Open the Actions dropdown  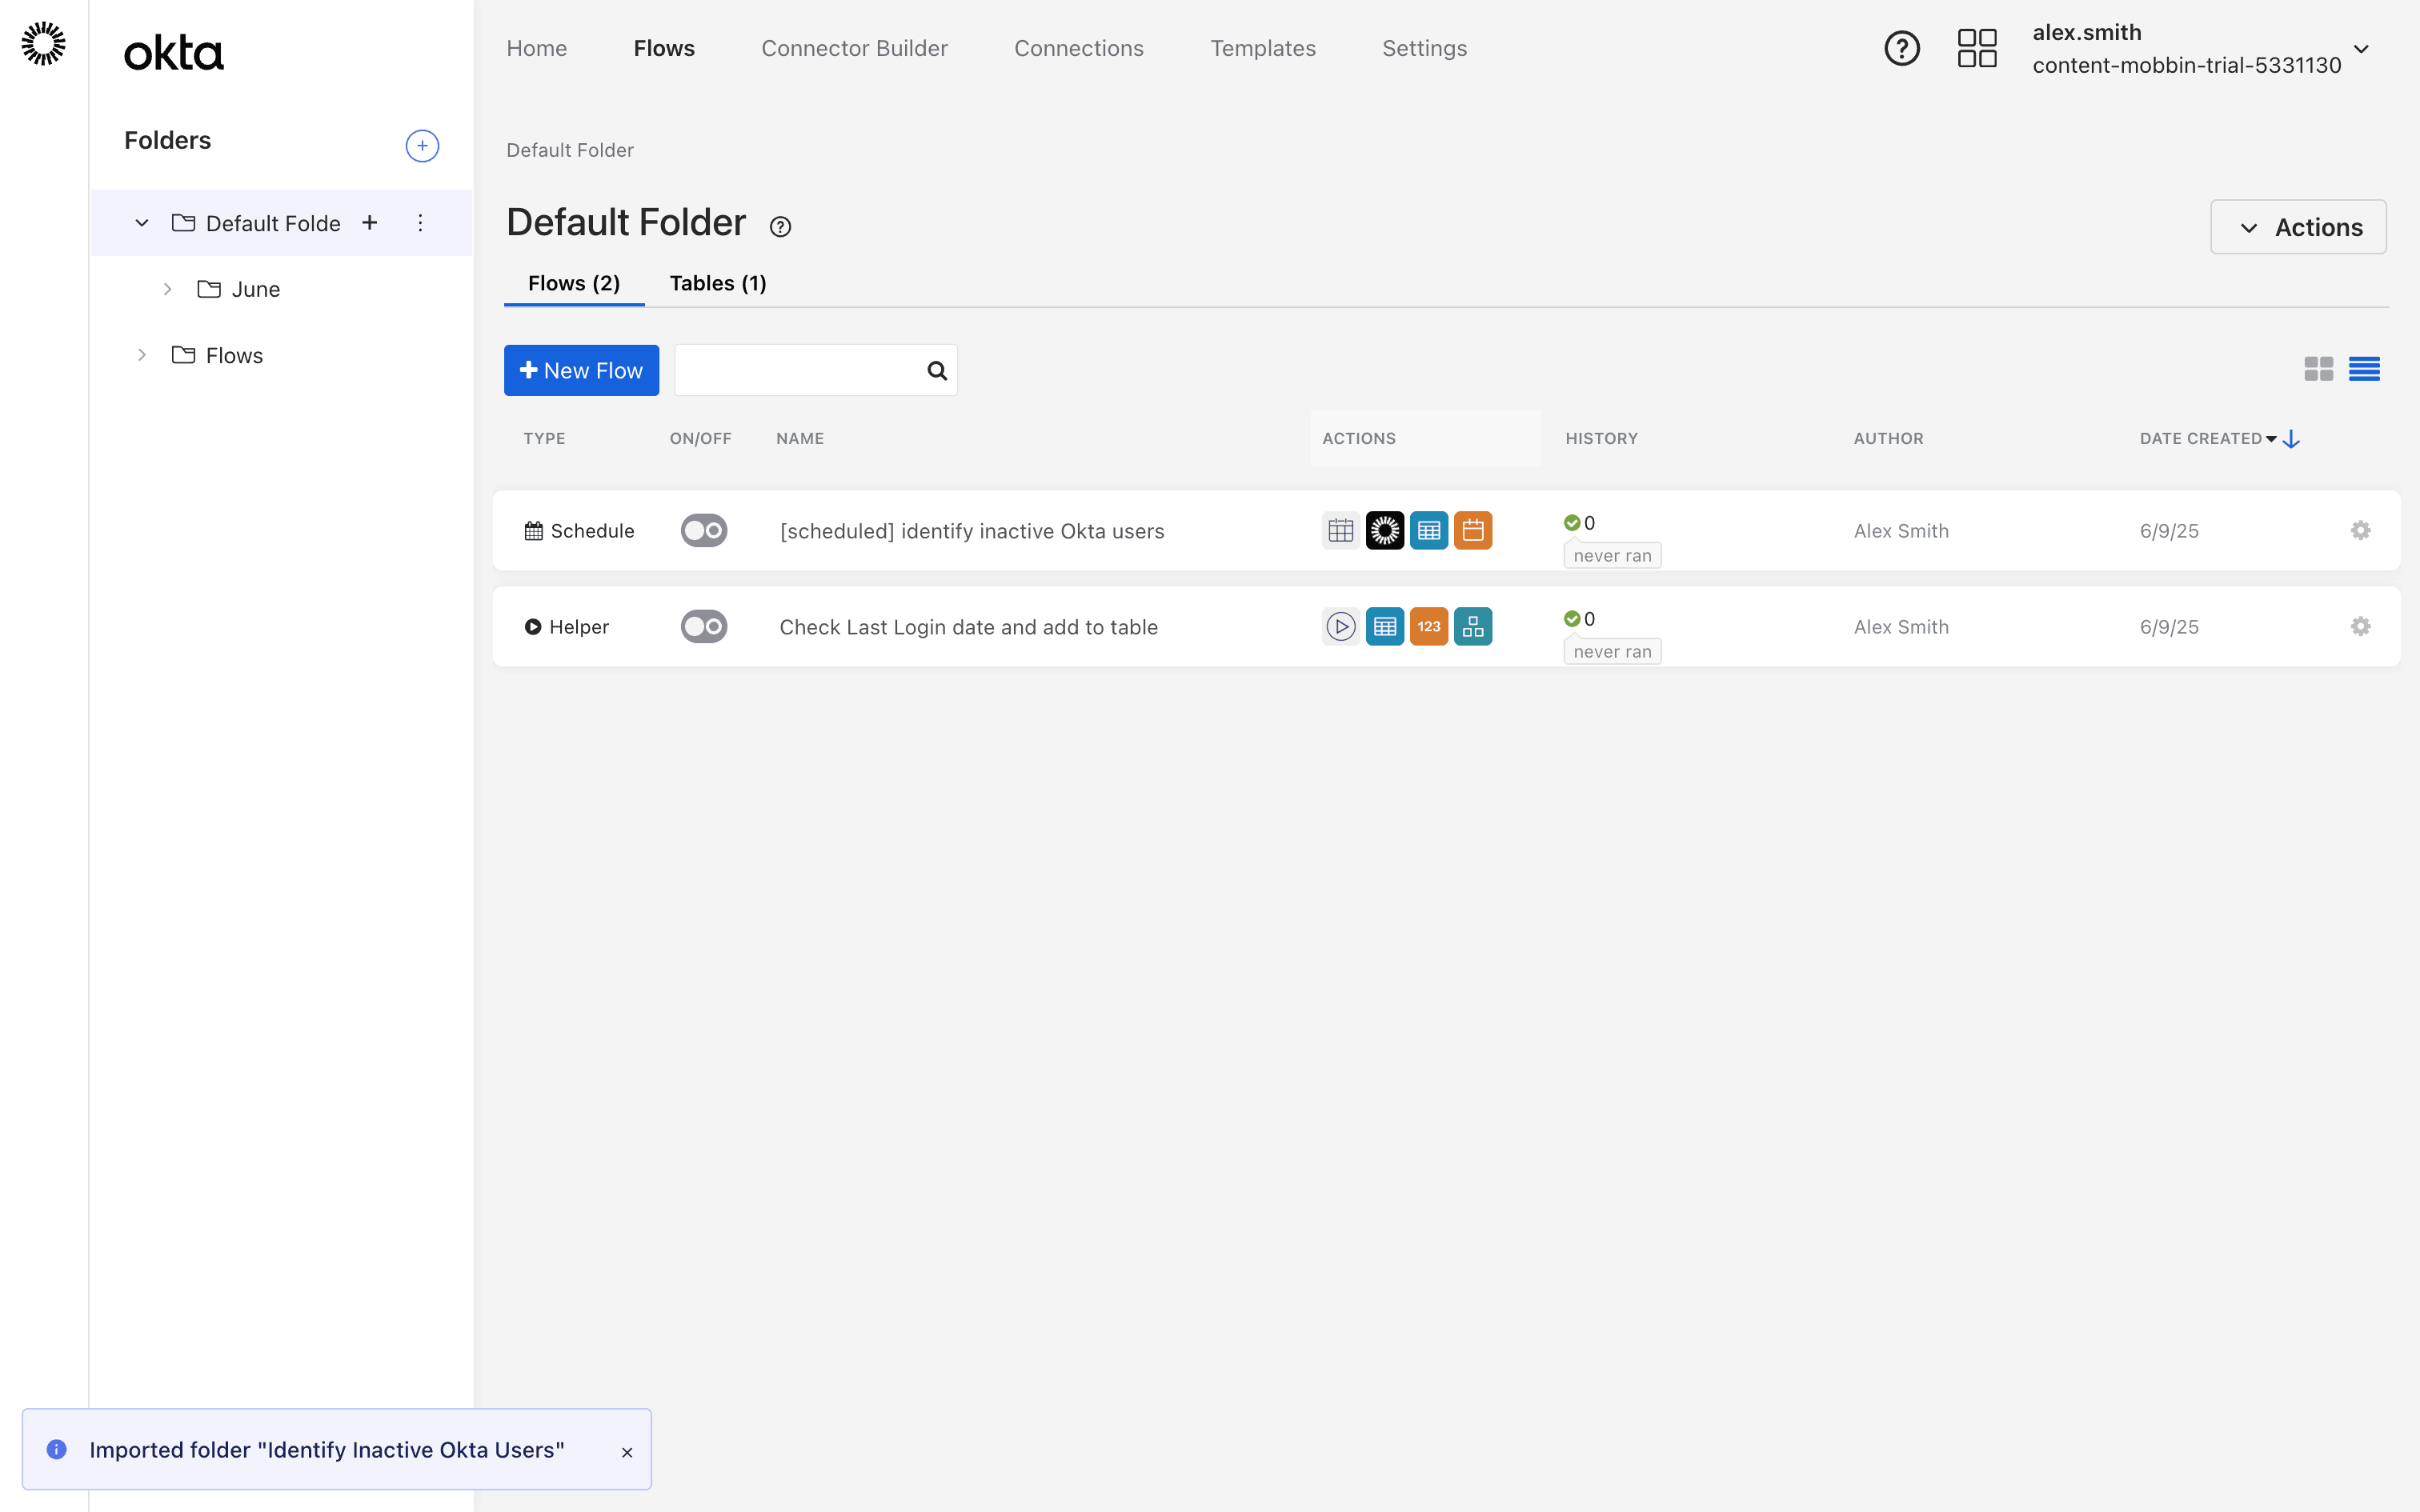(2298, 227)
